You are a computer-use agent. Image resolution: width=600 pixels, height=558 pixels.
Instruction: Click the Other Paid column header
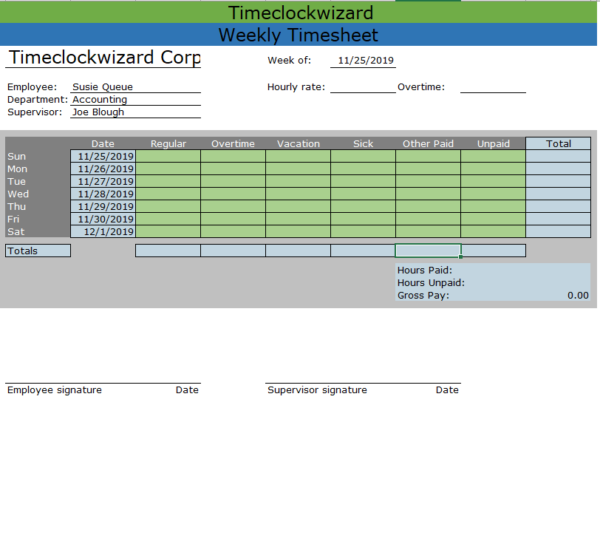click(x=428, y=144)
